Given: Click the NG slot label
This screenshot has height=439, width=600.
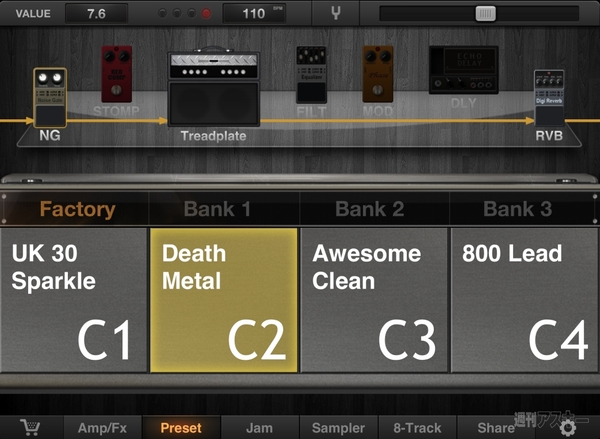Looking at the screenshot, I should 50,135.
